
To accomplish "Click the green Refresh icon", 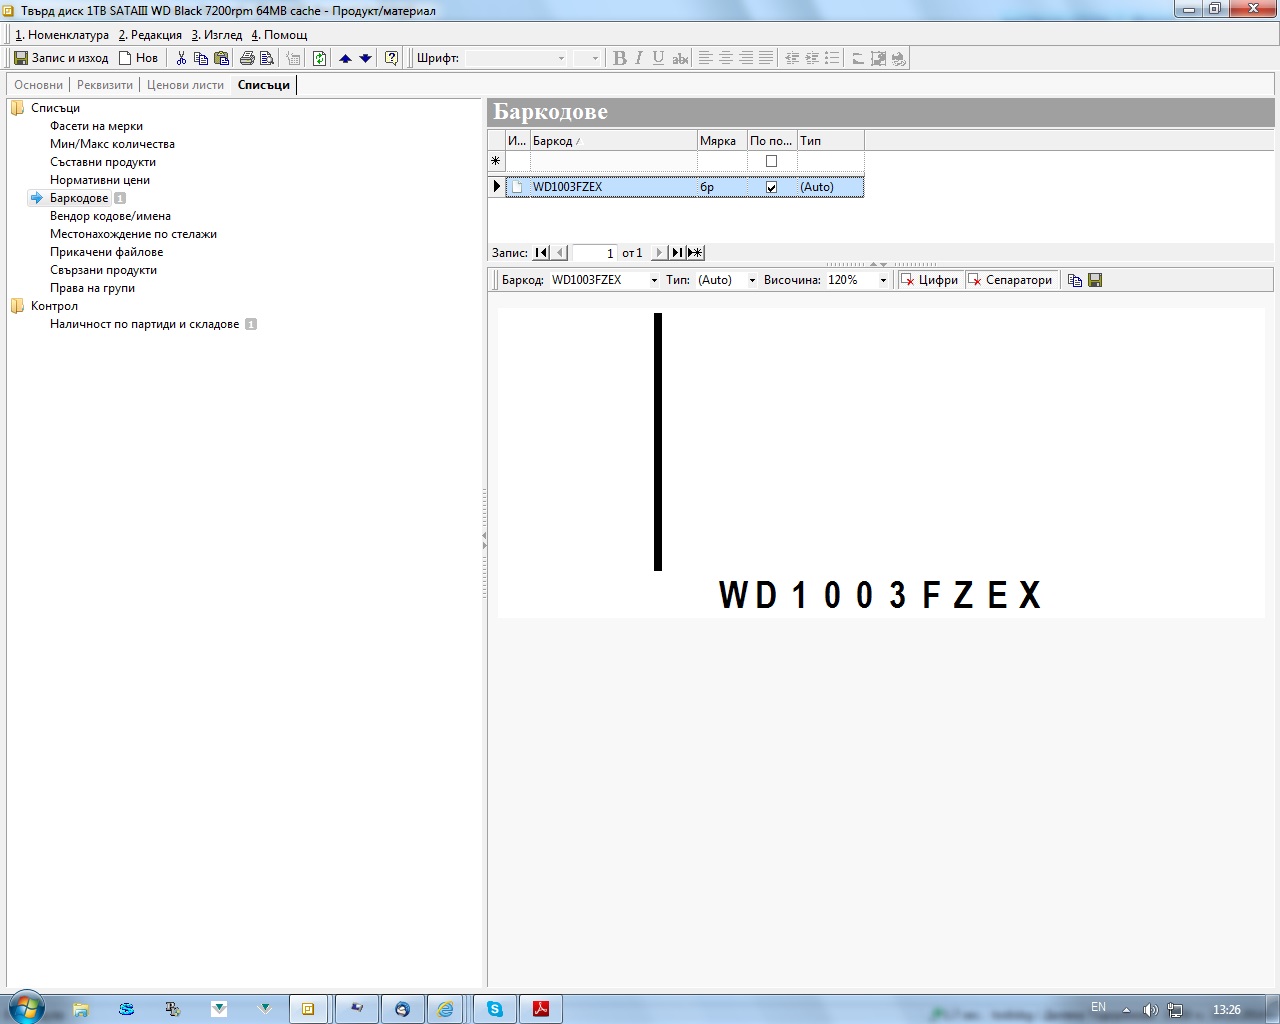I will [319, 58].
